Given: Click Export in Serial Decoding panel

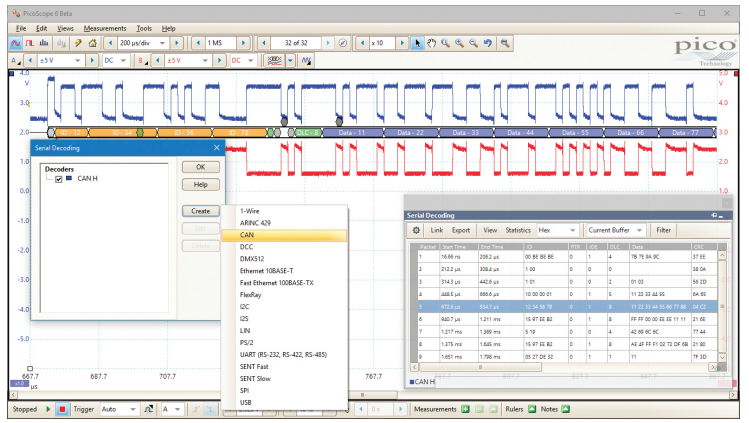Looking at the screenshot, I should (461, 230).
